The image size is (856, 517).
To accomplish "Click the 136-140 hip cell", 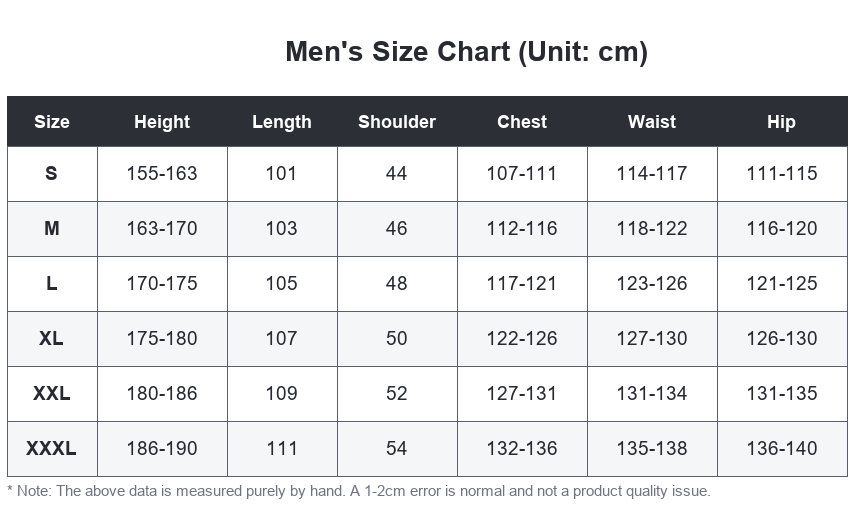I will 782,449.
